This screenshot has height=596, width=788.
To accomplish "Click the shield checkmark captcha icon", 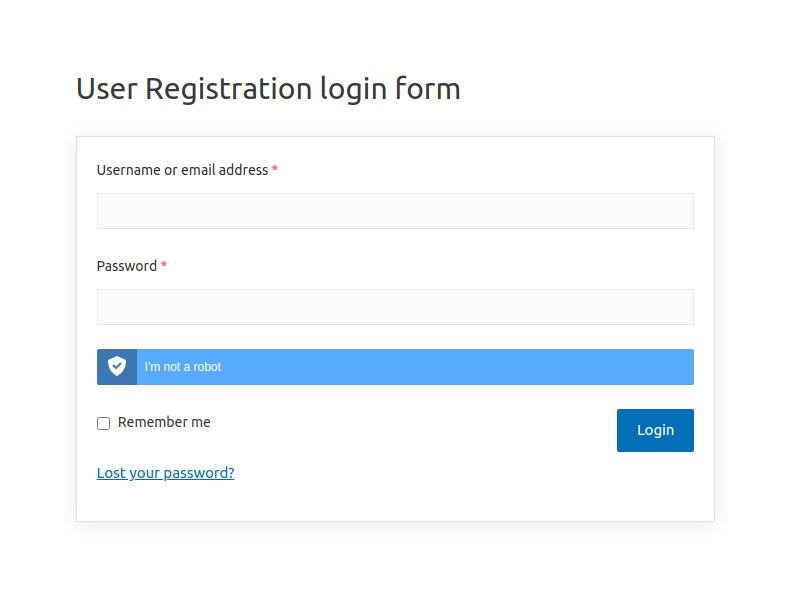I will coord(117,367).
